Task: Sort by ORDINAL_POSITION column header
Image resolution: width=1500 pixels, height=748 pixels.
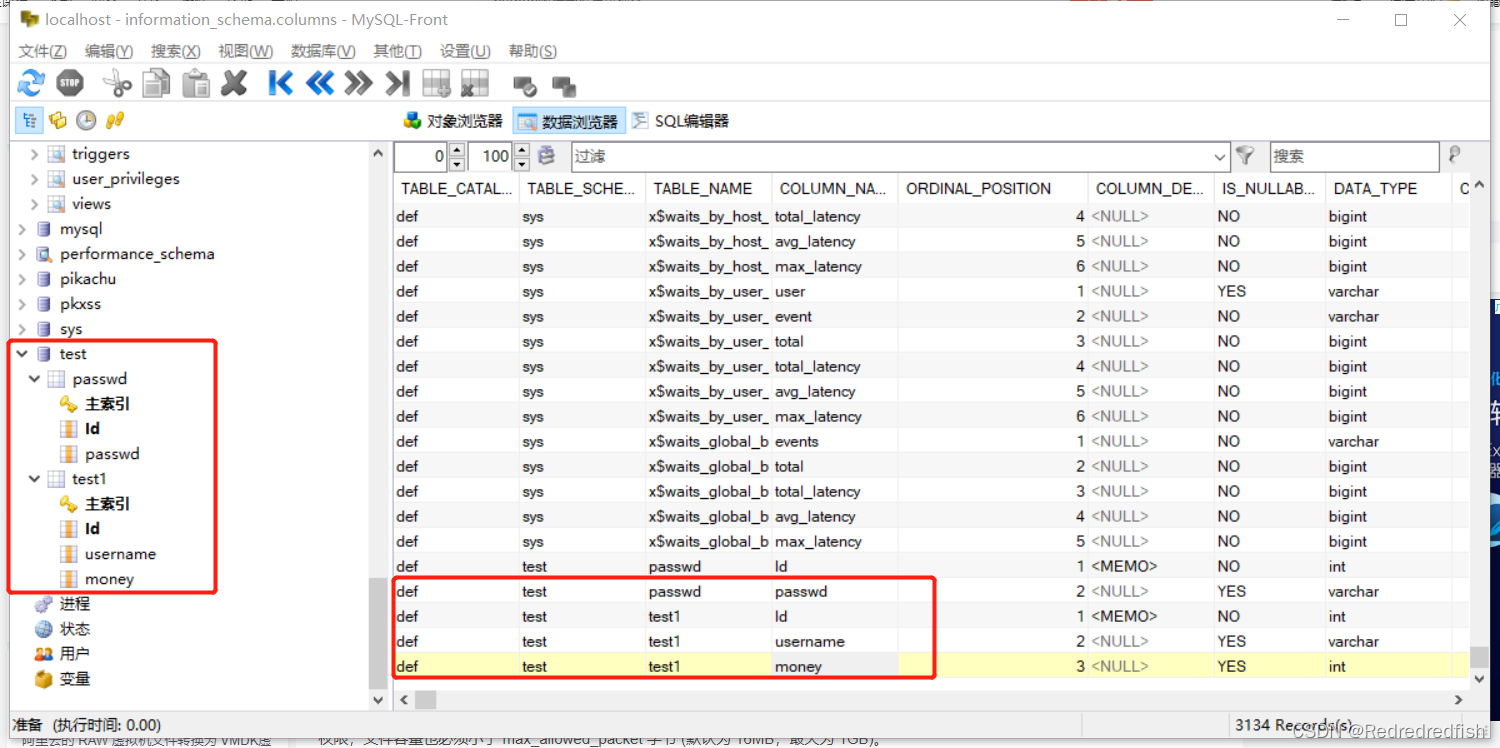Action: coord(993,188)
